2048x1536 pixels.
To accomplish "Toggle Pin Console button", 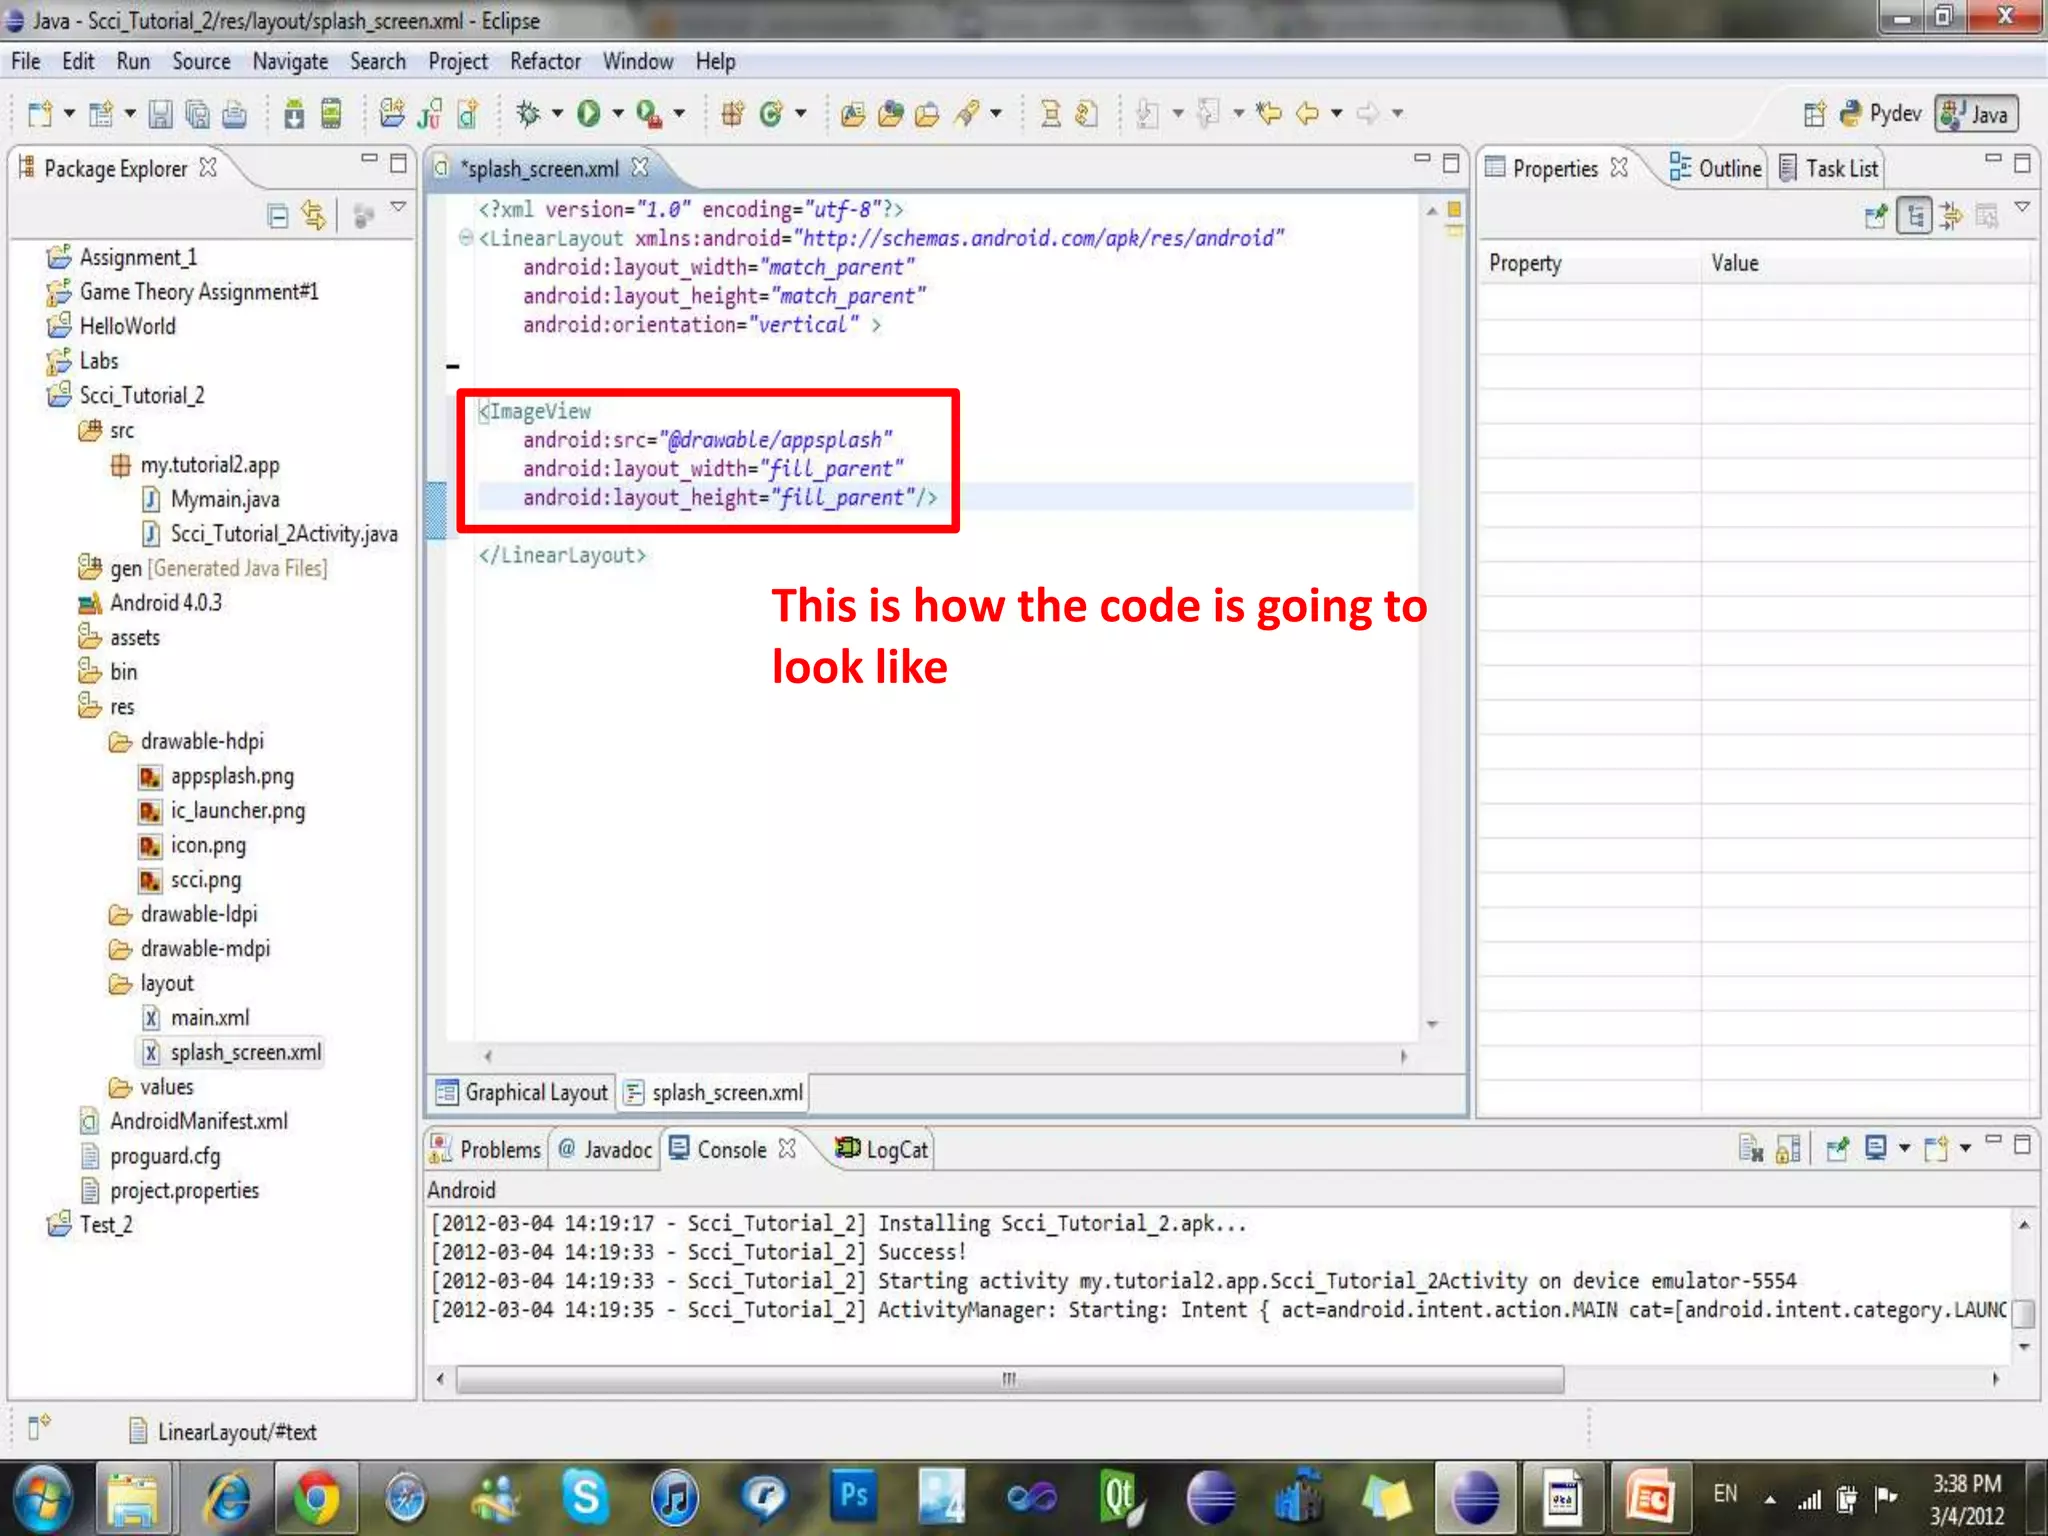I will [x=1837, y=1149].
